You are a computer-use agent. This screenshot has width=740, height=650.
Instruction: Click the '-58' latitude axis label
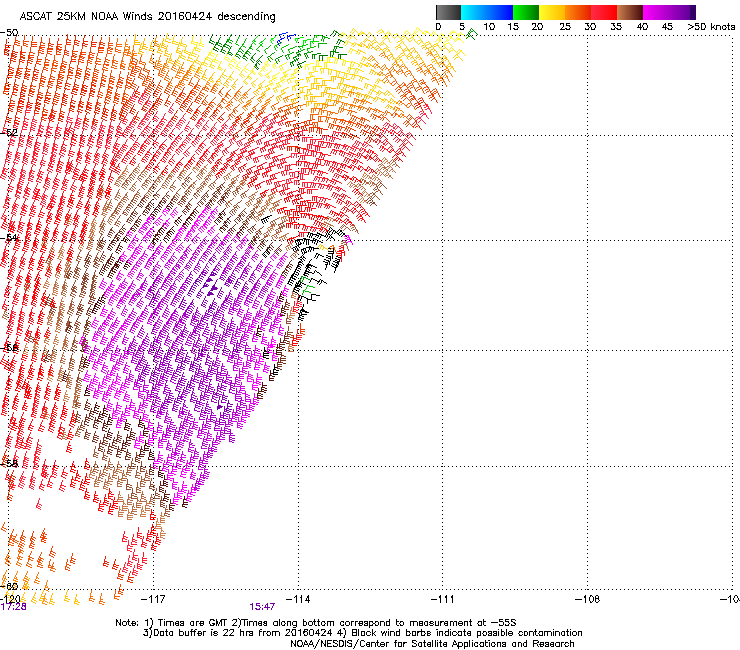click(9, 464)
